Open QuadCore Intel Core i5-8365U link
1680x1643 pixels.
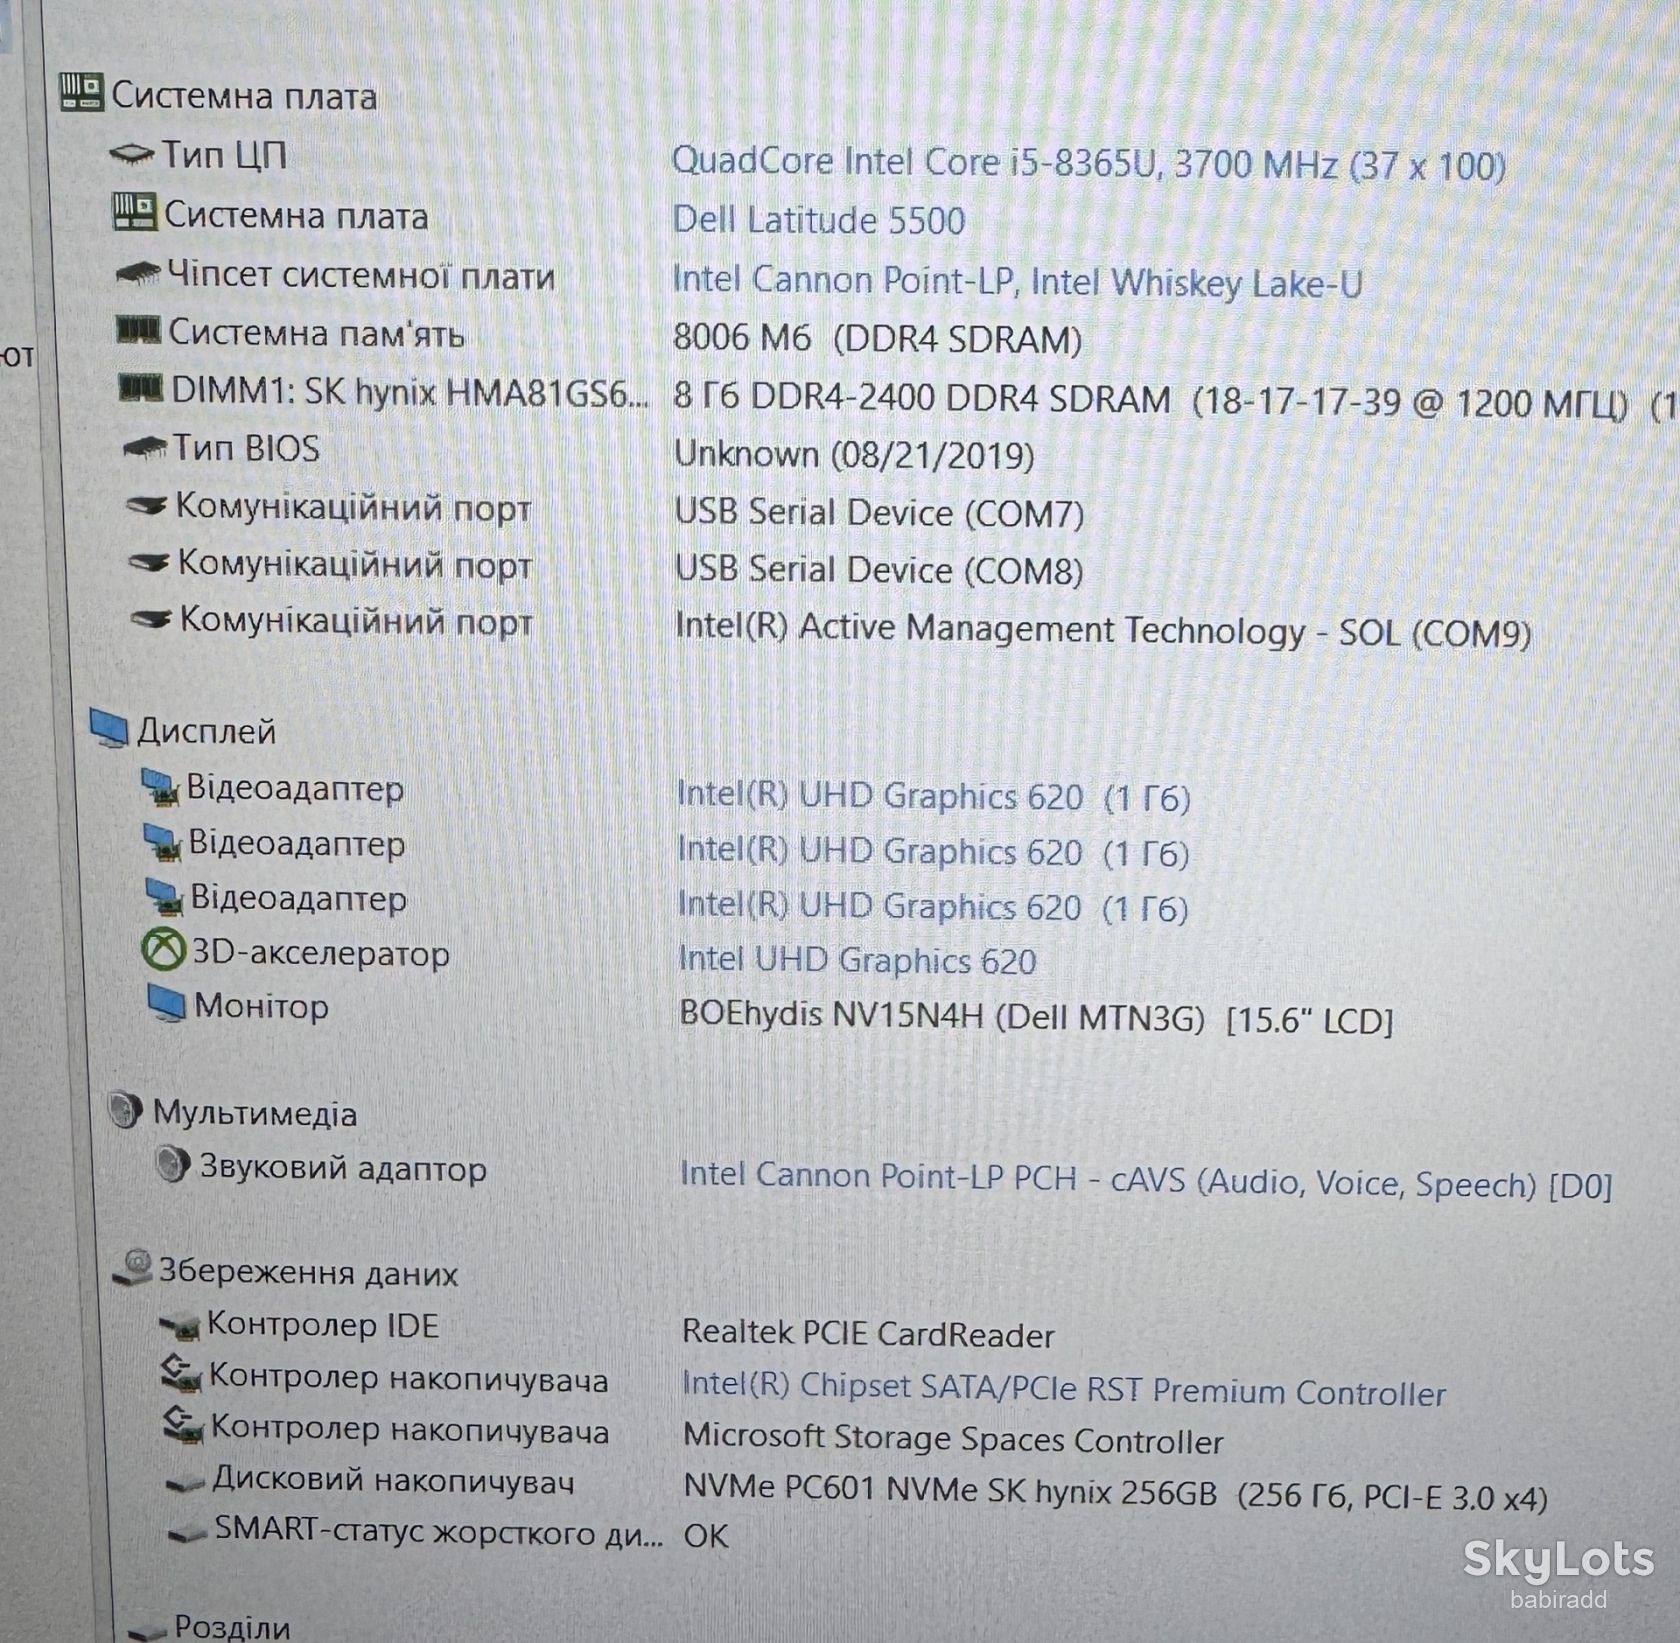click(1088, 163)
